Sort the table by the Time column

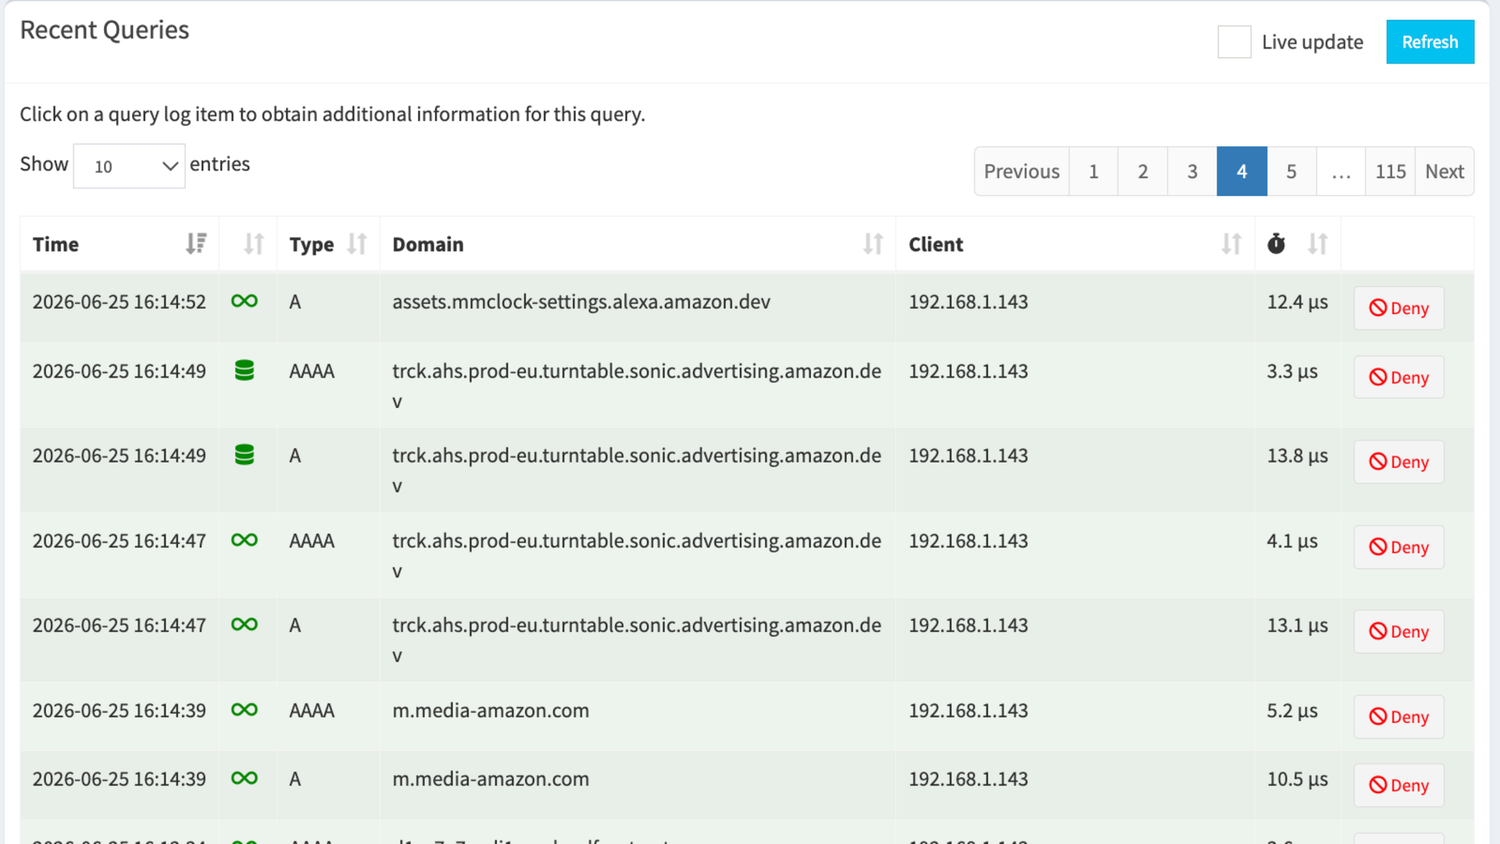click(x=196, y=244)
